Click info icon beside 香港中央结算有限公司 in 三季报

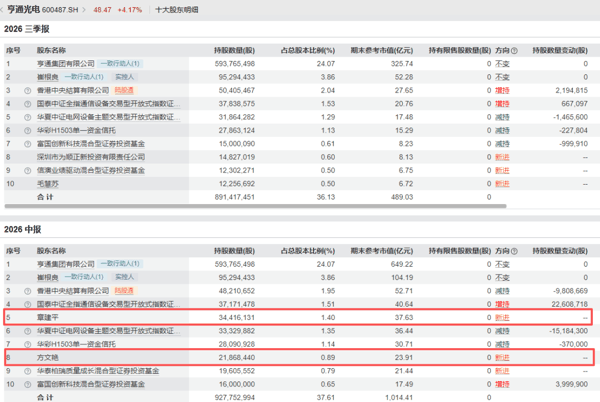[28, 91]
